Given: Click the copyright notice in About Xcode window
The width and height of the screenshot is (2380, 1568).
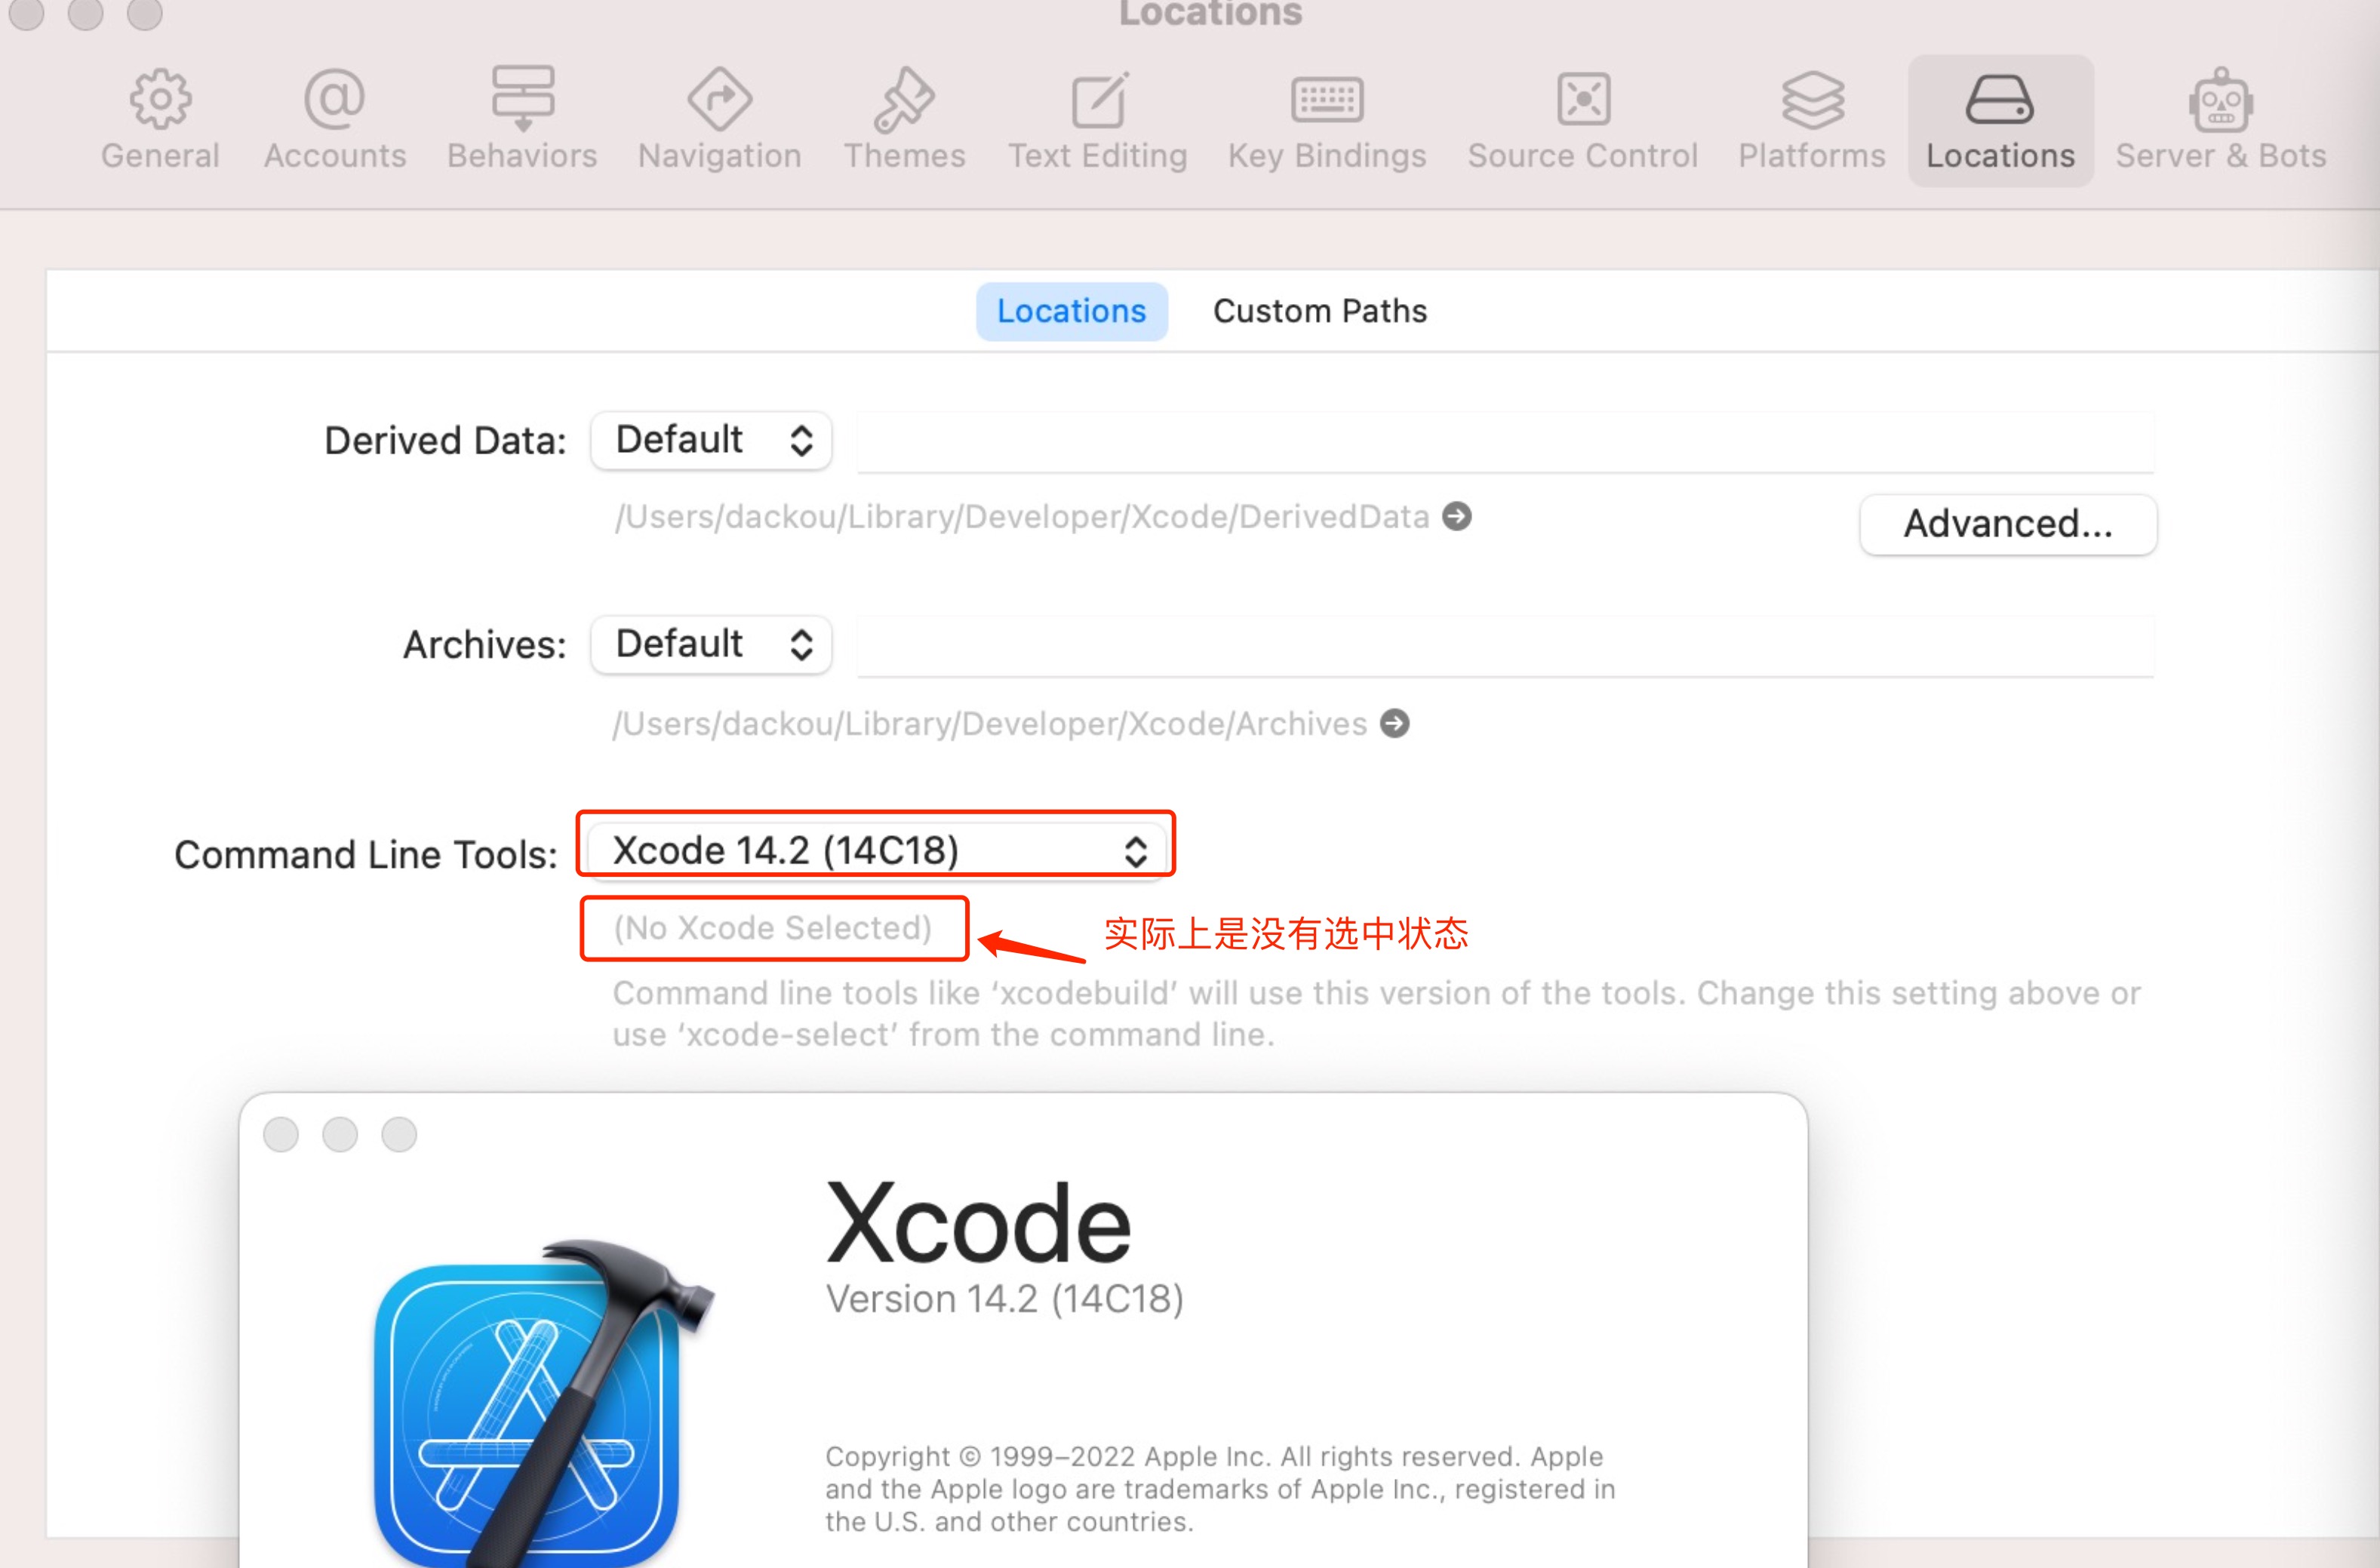Looking at the screenshot, I should point(1220,1489).
